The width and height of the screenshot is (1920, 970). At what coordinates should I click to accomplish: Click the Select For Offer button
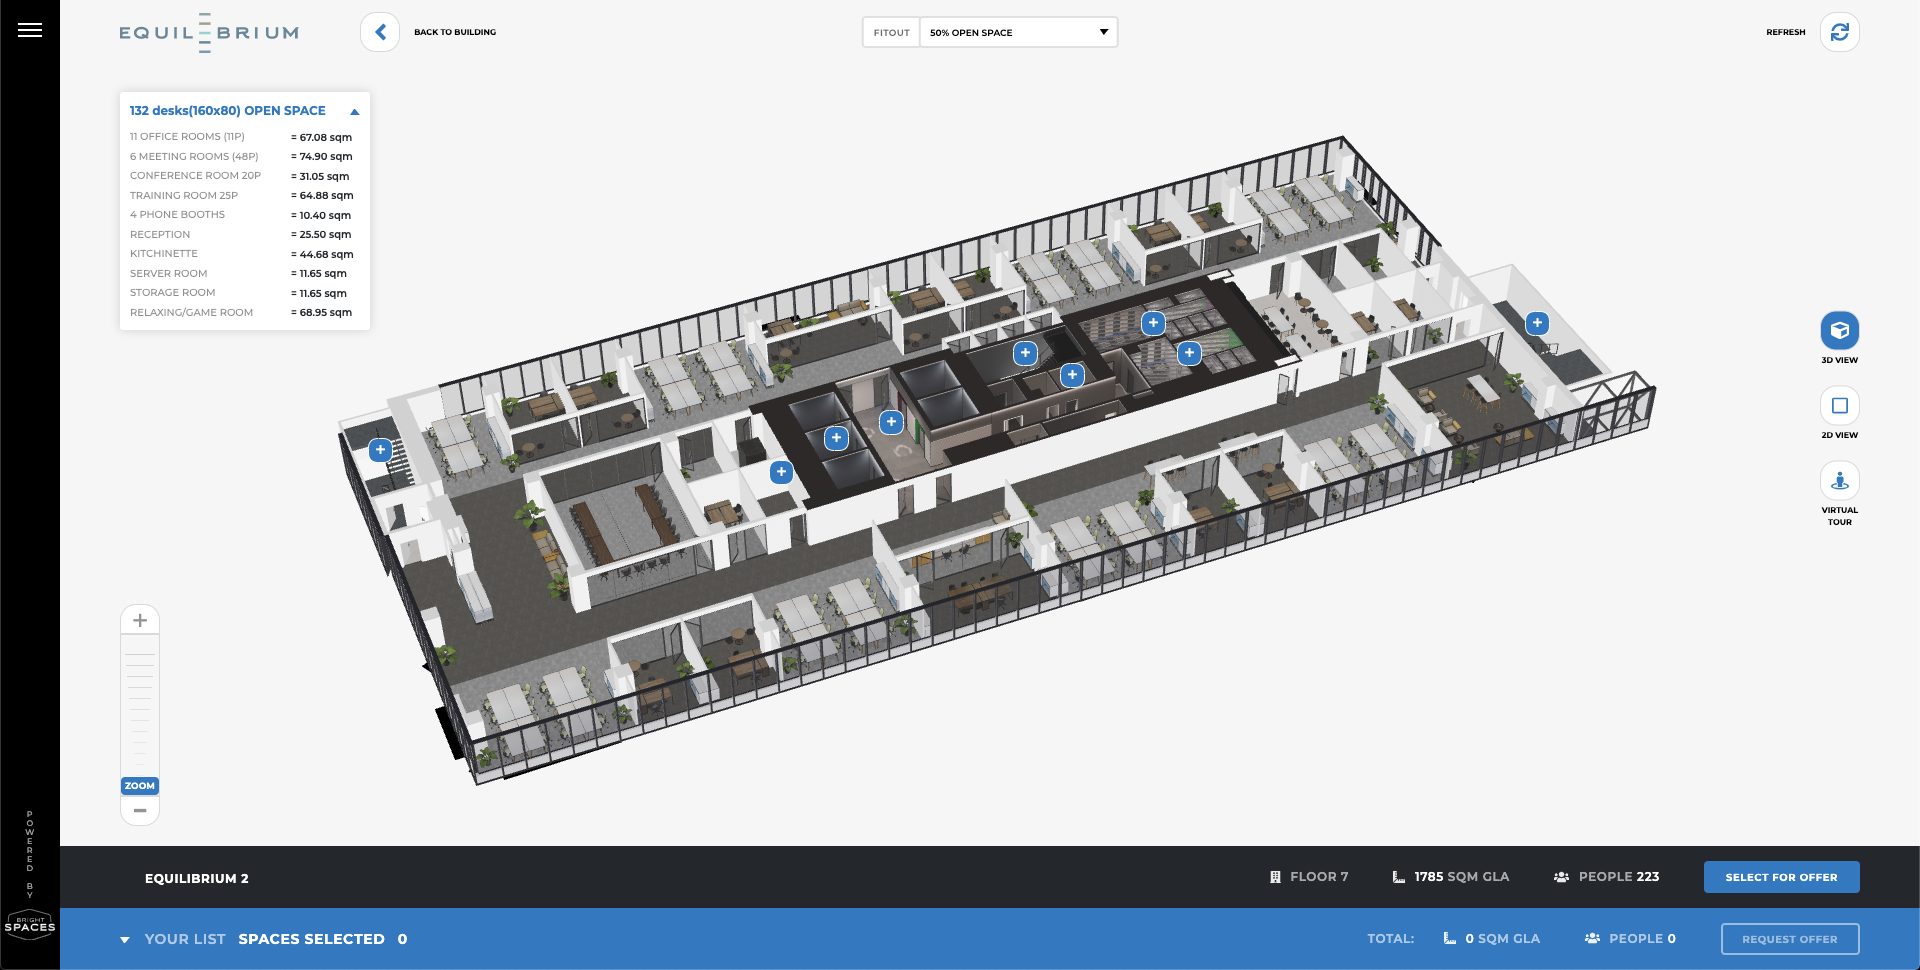tap(1781, 877)
